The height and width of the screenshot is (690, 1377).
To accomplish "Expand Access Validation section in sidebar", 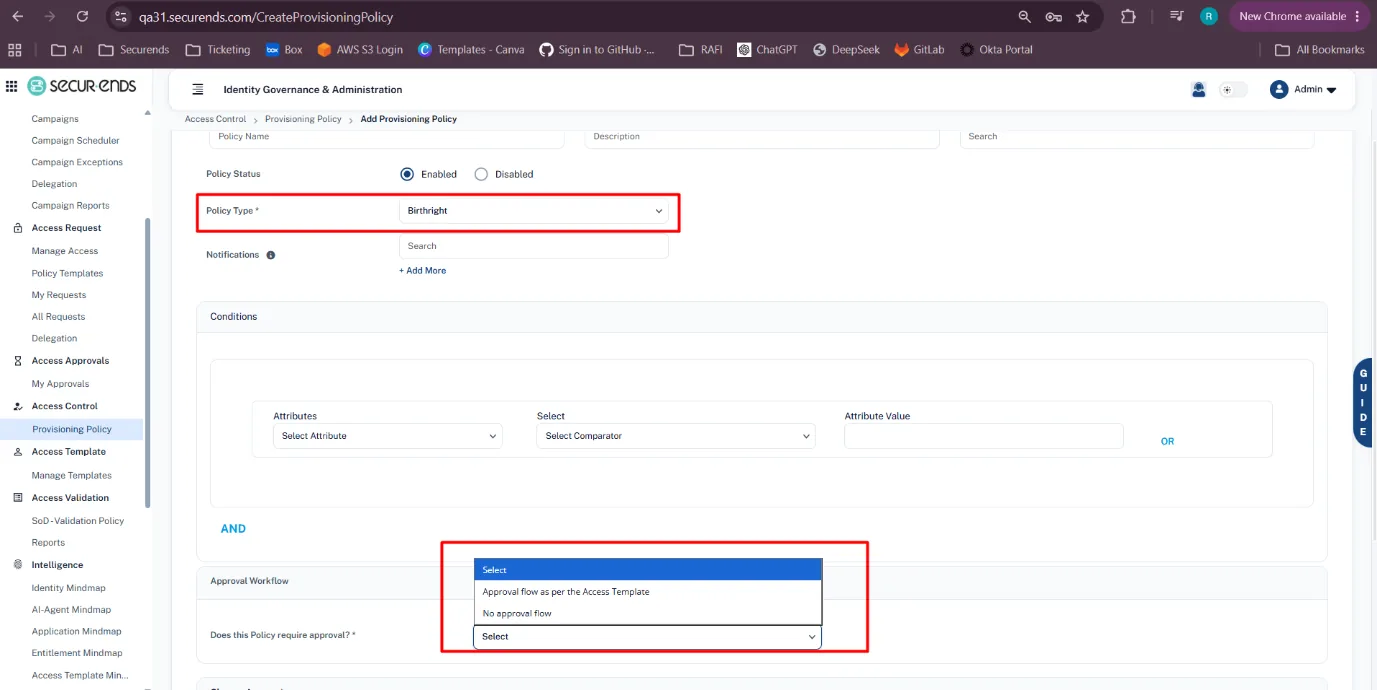I will (70, 498).
